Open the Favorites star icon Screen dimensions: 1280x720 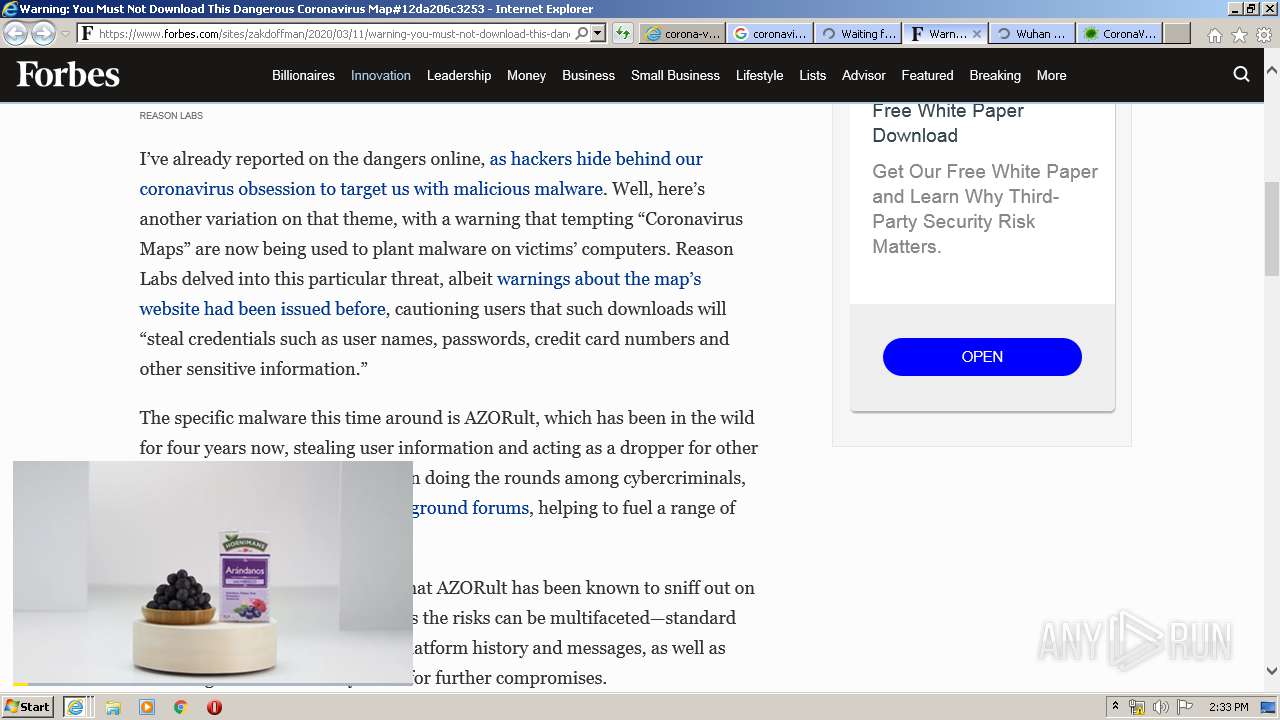(1239, 34)
